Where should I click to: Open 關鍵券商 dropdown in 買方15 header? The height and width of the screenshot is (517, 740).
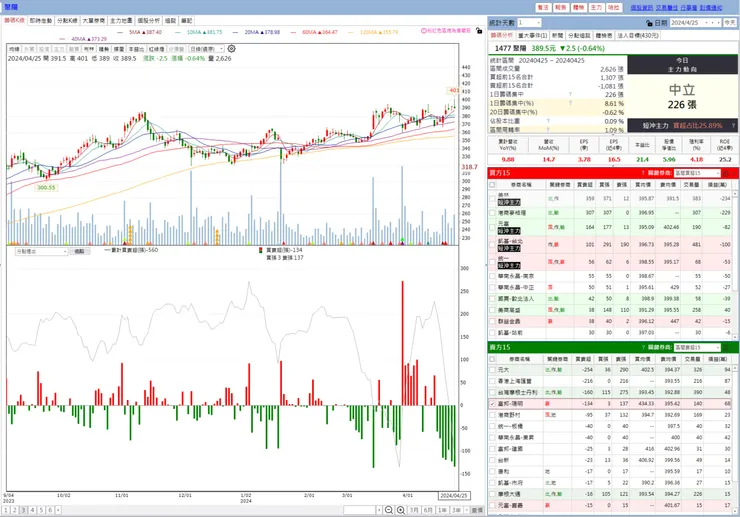tap(697, 173)
